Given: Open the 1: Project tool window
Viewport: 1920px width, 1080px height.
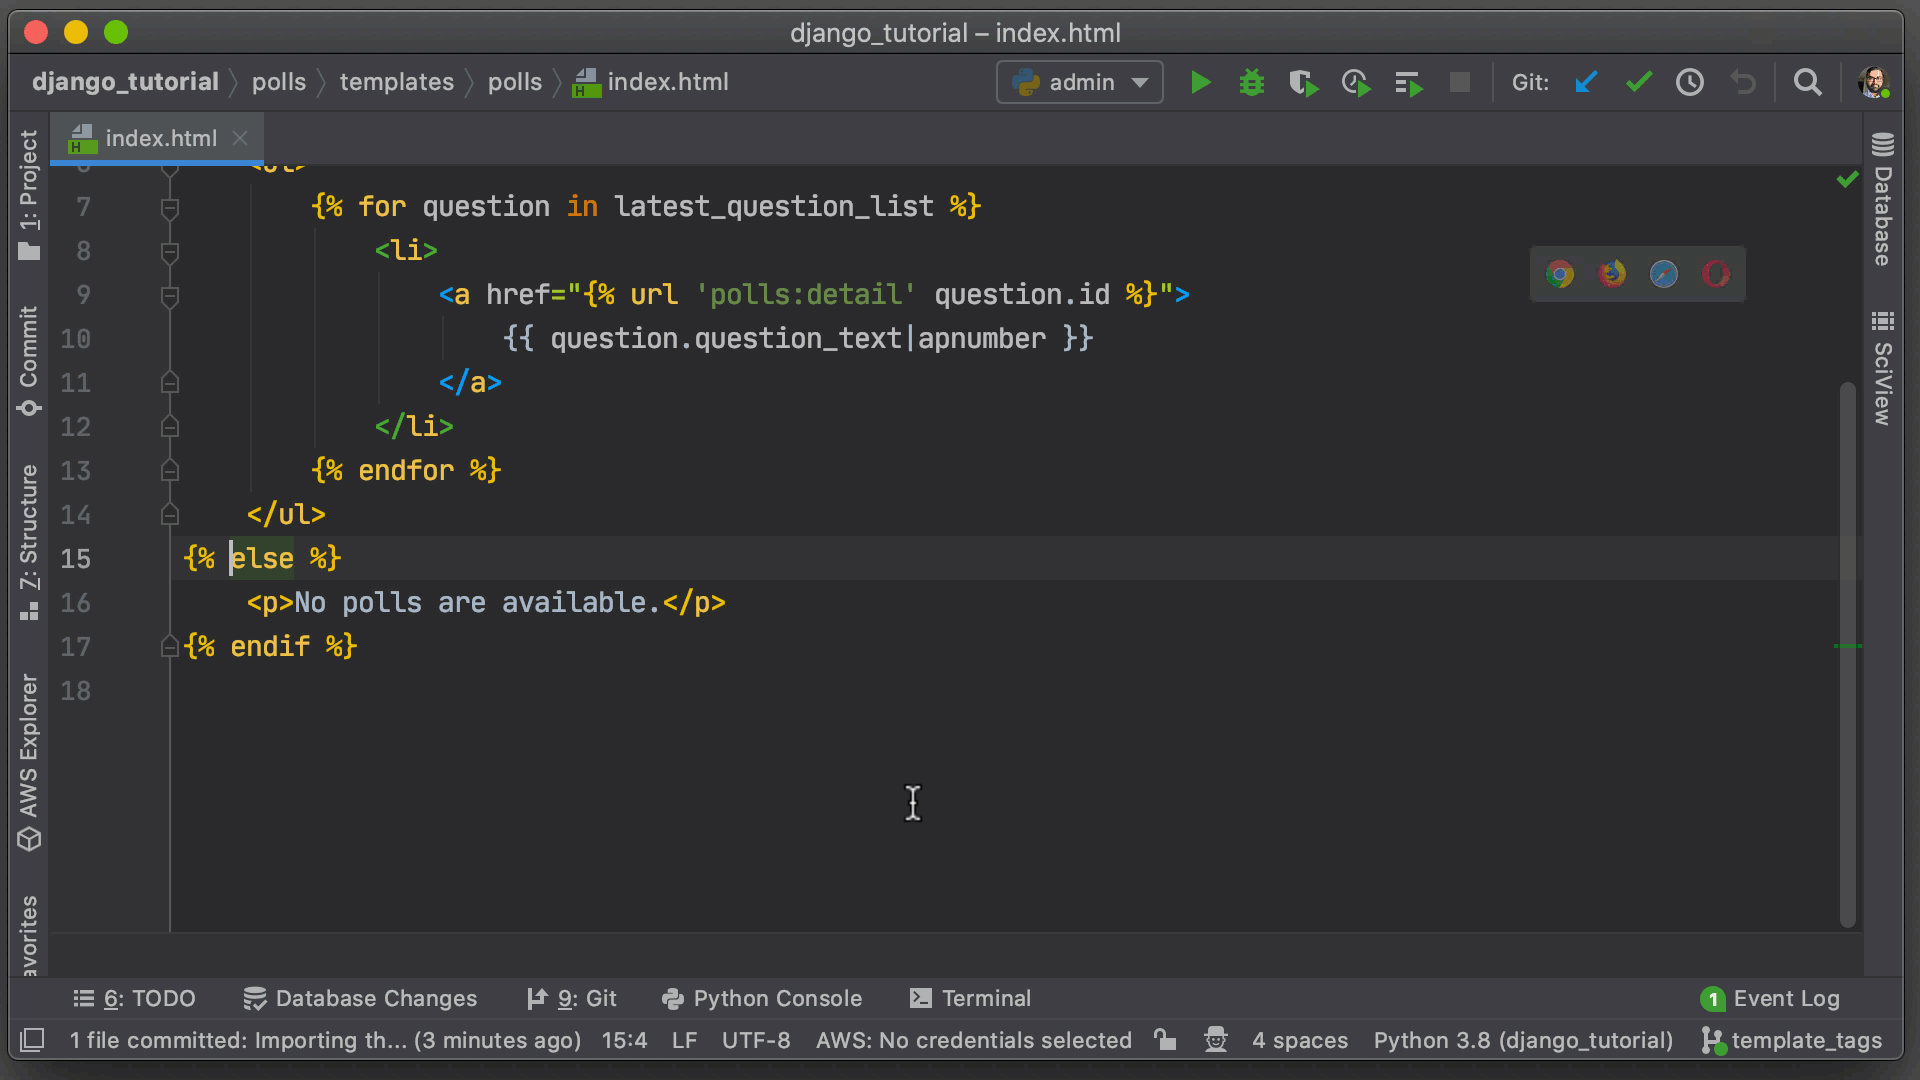Looking at the screenshot, I should (x=29, y=195).
